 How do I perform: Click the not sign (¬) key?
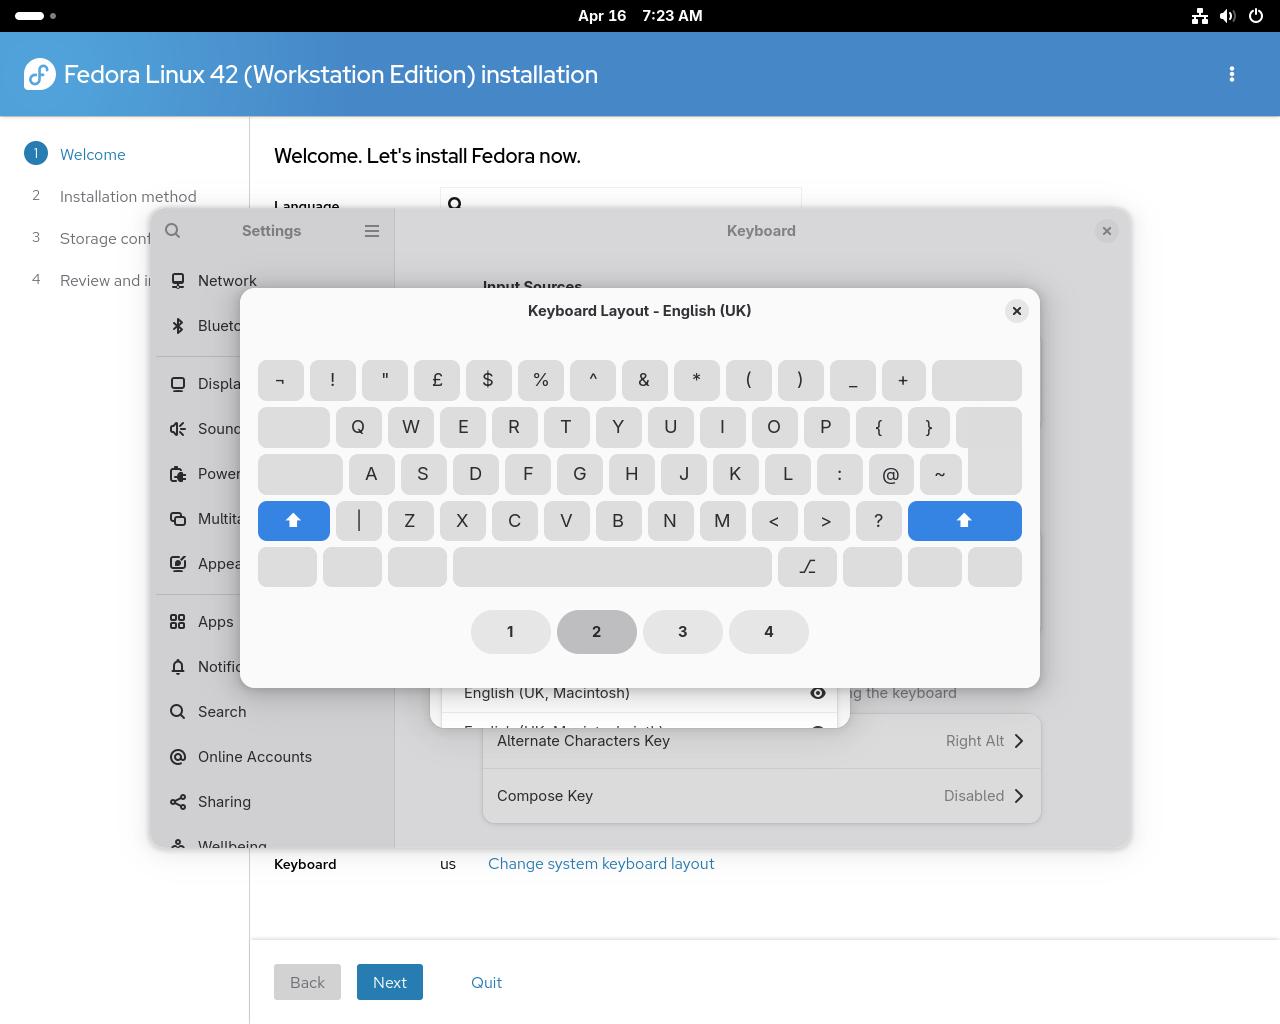(281, 380)
